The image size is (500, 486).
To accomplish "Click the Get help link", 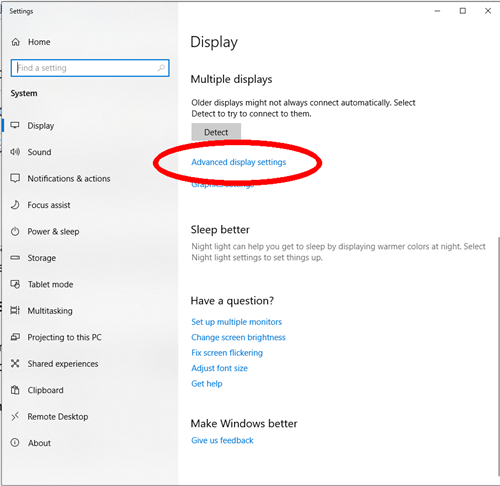I will [x=207, y=384].
